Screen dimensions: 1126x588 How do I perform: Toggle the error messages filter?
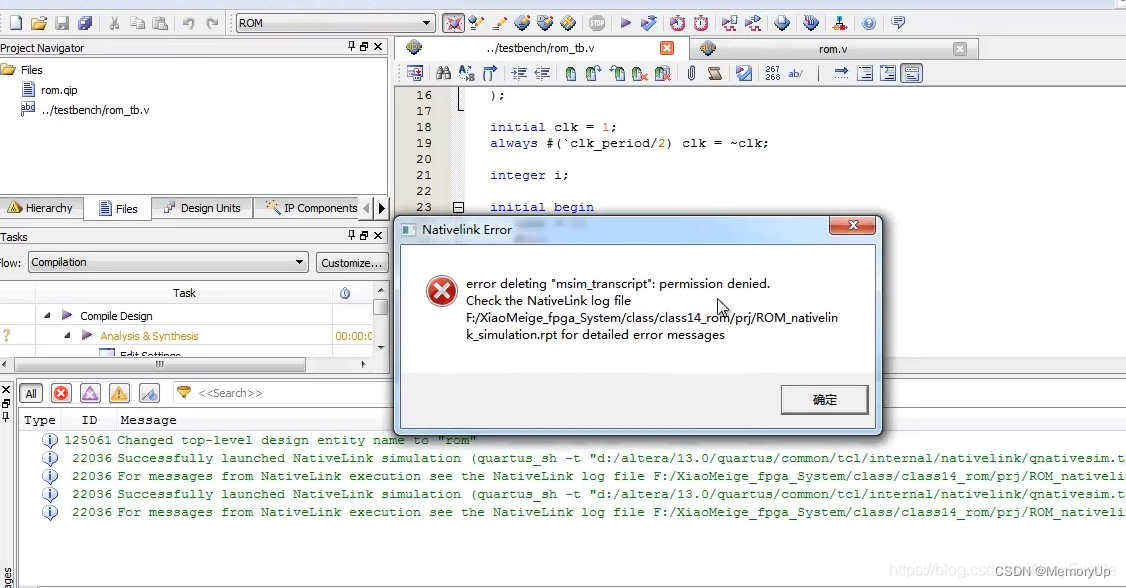click(60, 392)
